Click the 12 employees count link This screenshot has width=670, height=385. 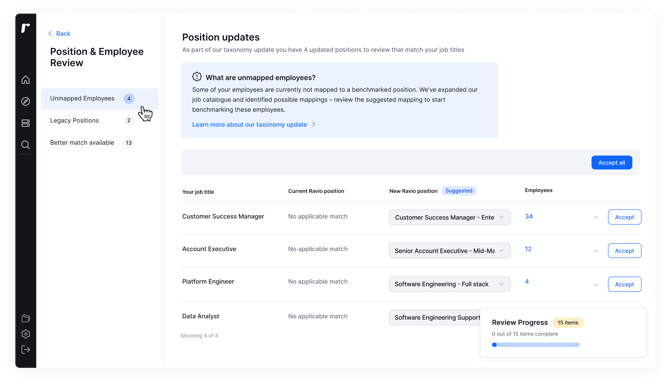[528, 249]
